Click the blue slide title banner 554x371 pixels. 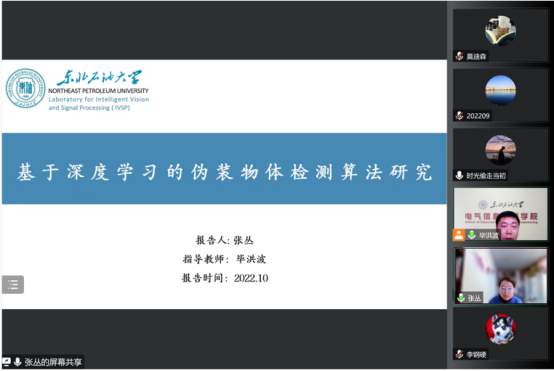click(x=224, y=169)
